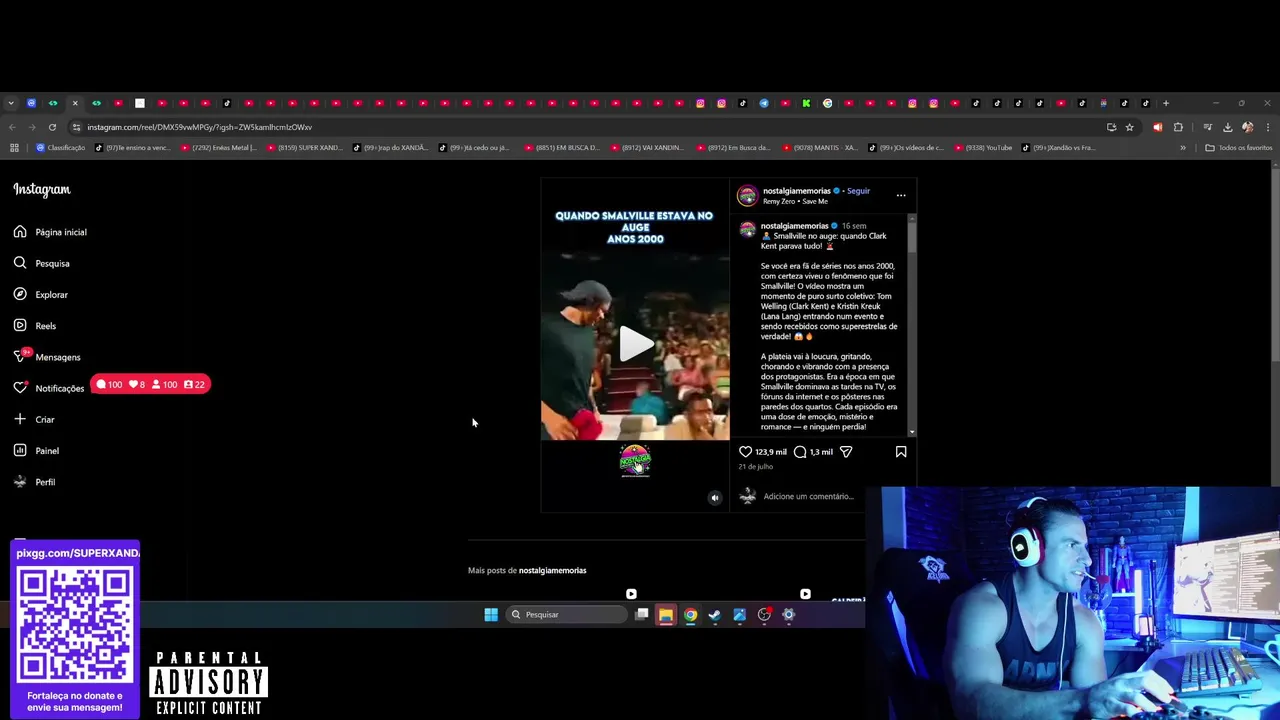Open Windows Task View

pyautogui.click(x=641, y=615)
